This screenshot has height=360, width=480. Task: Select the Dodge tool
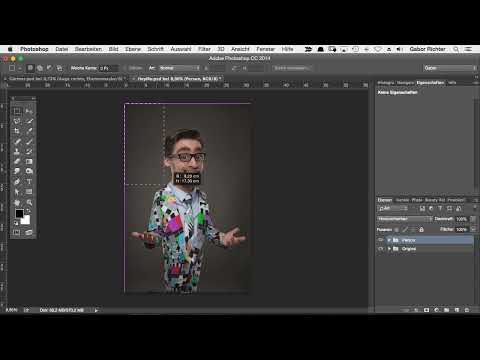point(29,171)
